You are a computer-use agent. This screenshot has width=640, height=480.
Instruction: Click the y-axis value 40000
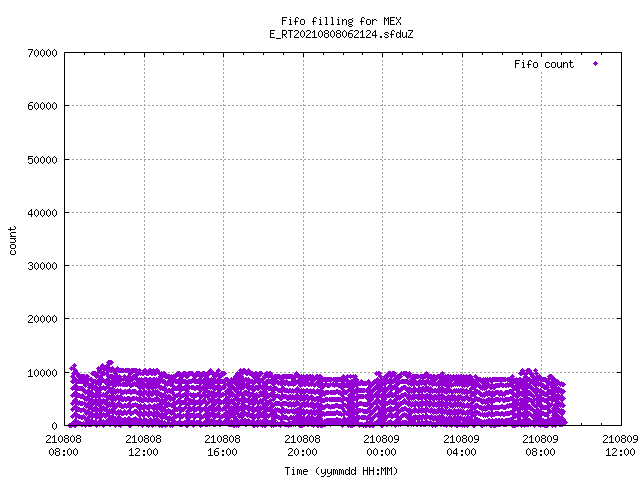(x=42, y=213)
